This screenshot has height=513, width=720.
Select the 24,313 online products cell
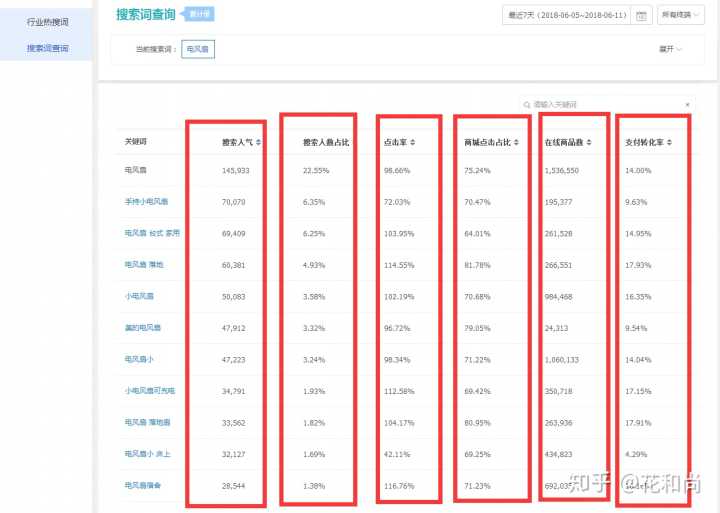tap(556, 328)
